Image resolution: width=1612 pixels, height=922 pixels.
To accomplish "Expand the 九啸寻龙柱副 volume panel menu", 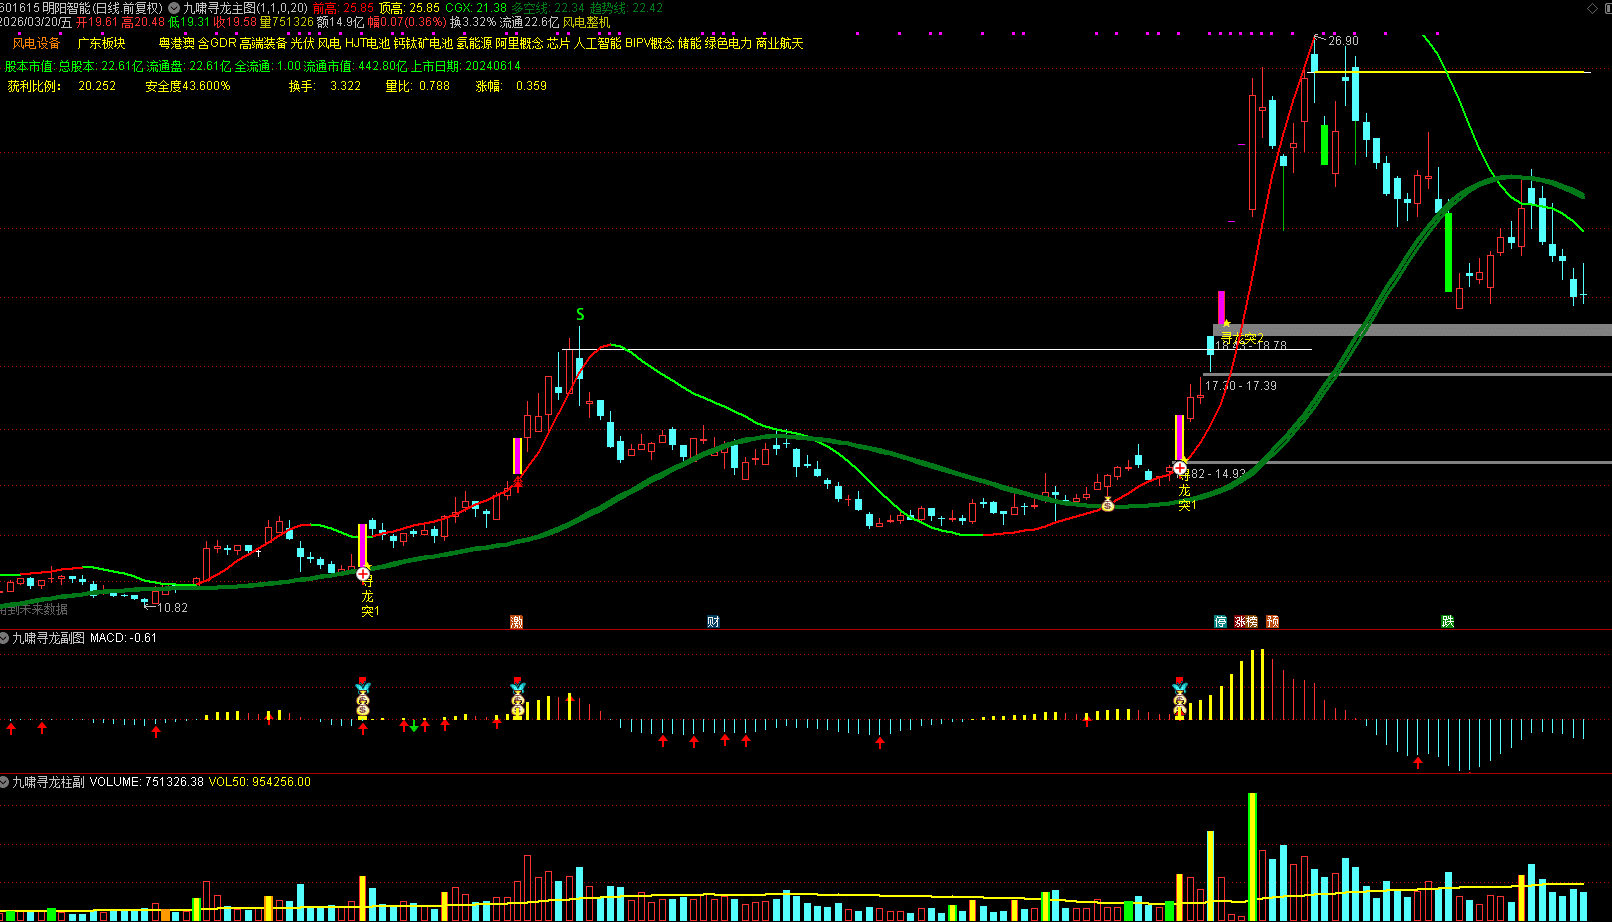I will pyautogui.click(x=5, y=782).
